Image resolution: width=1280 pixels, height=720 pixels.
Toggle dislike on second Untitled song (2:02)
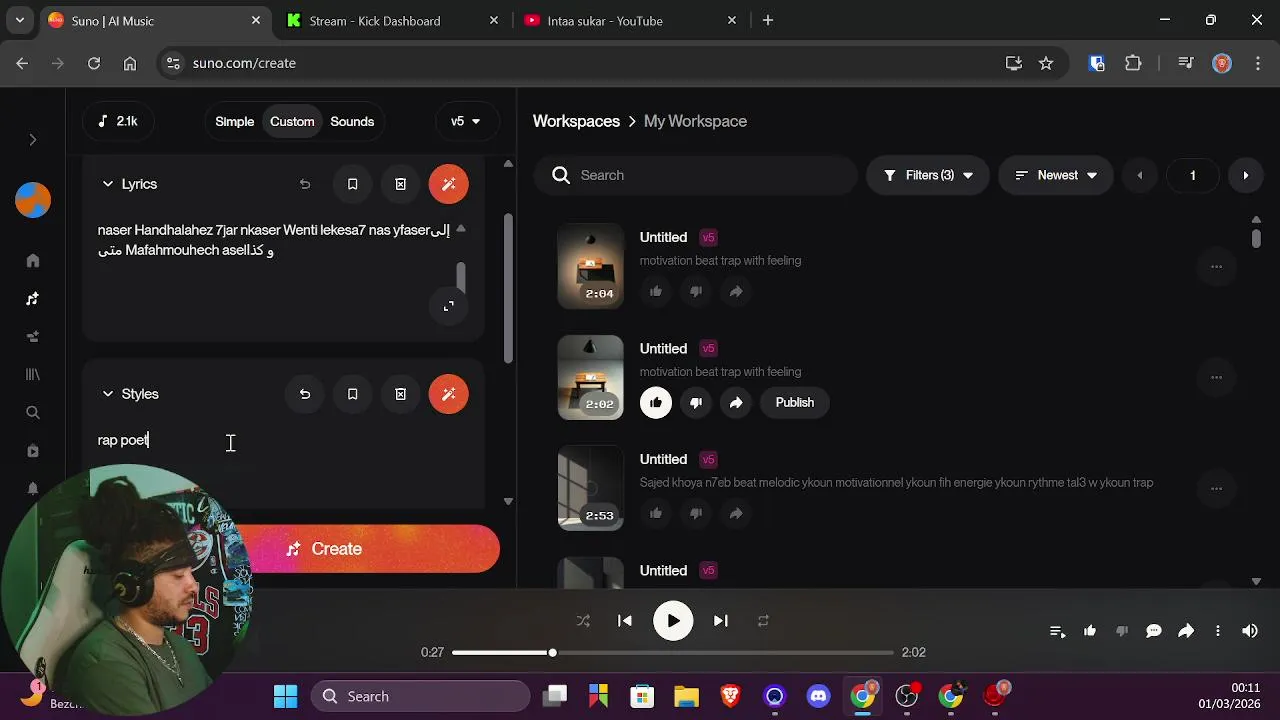[x=696, y=403]
